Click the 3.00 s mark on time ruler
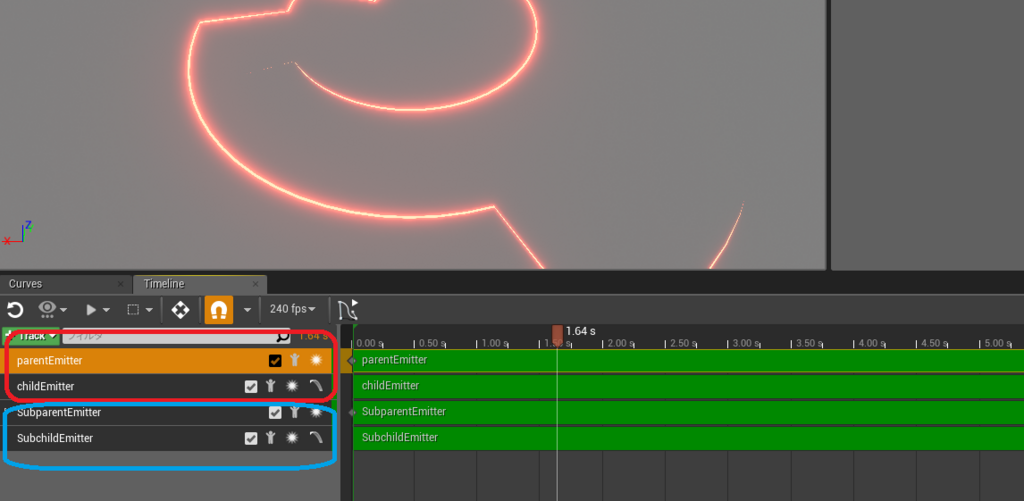This screenshot has height=501, width=1024. tap(745, 343)
